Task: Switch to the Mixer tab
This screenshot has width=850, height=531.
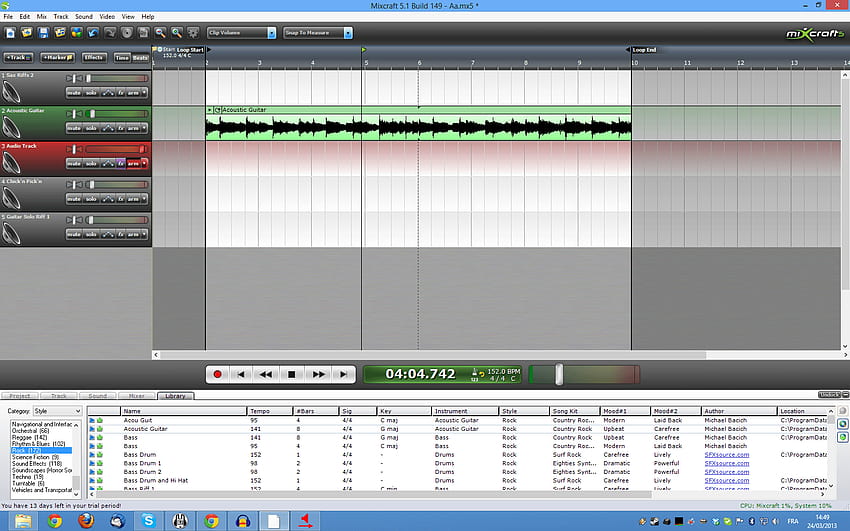Action: 136,396
